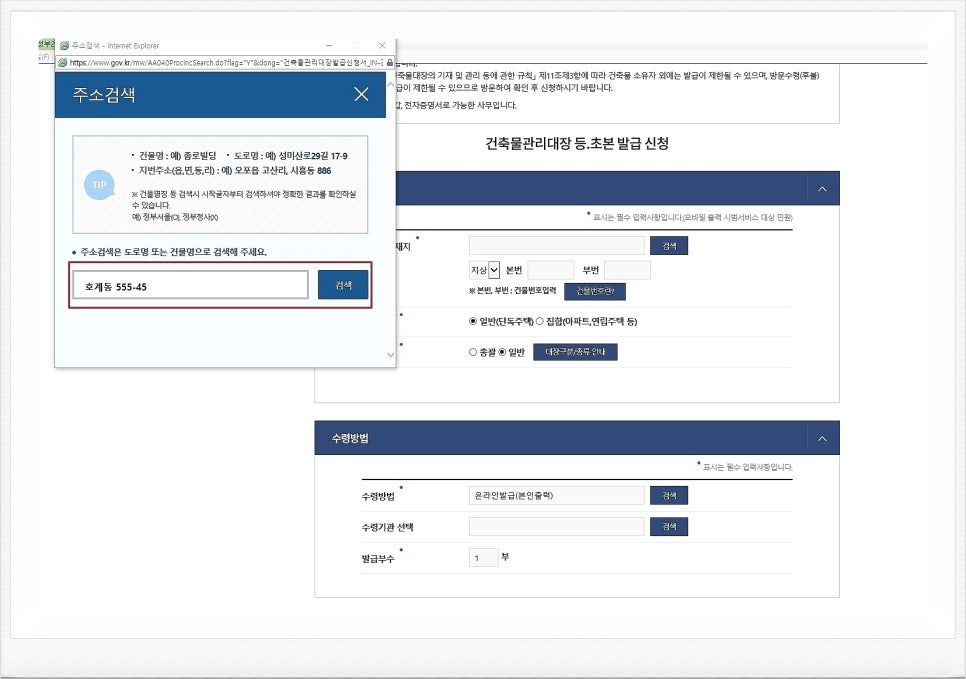Click the popup address bar URL
Image resolution: width=966 pixels, height=679 pixels.
225,62
